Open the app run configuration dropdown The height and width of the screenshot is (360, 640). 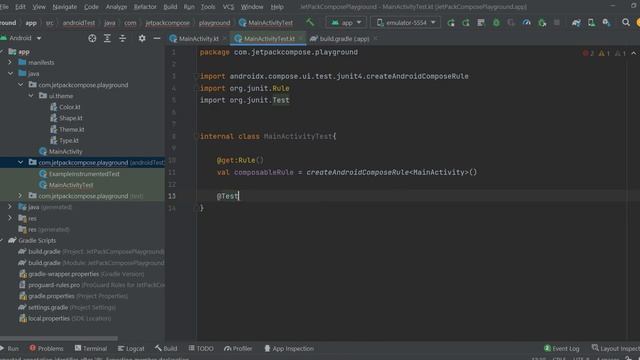(346, 22)
